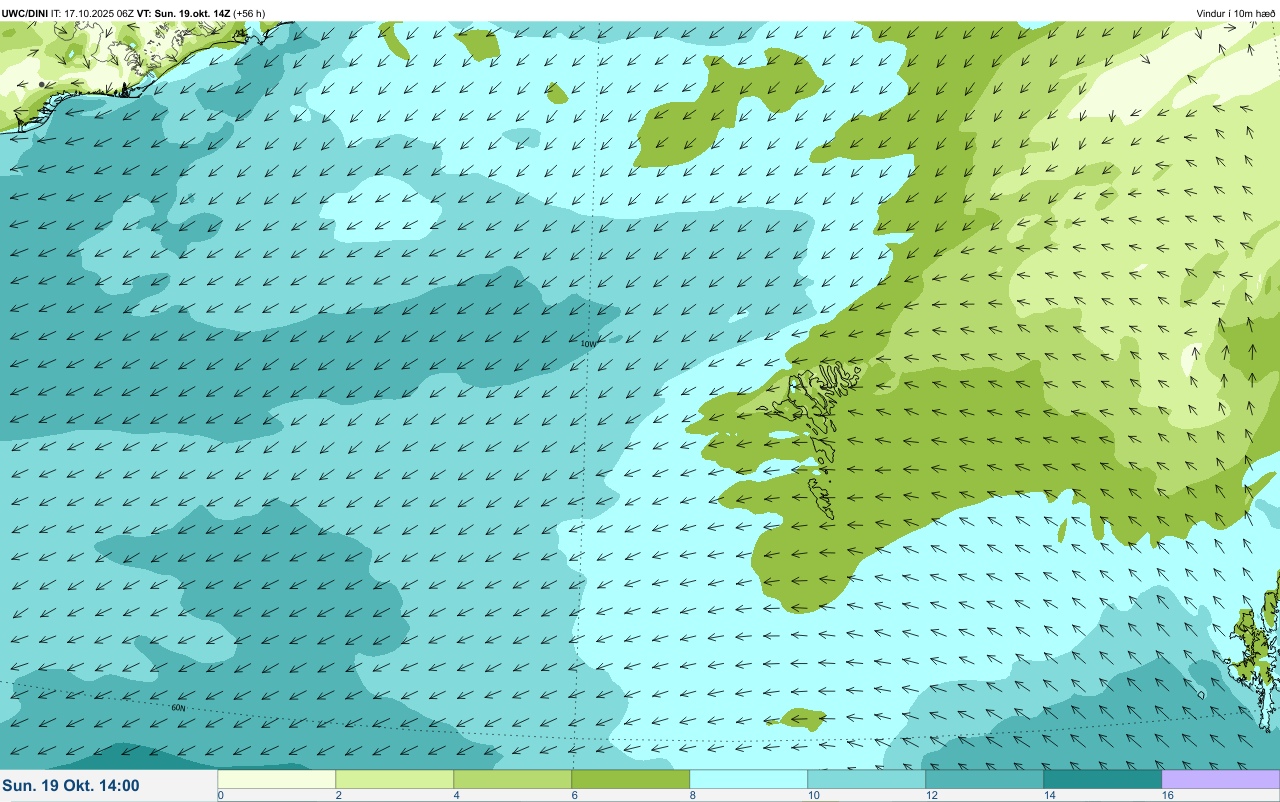Image resolution: width=1280 pixels, height=802 pixels.
Task: Click the legend tick value "14"
Action: pos(1050,795)
